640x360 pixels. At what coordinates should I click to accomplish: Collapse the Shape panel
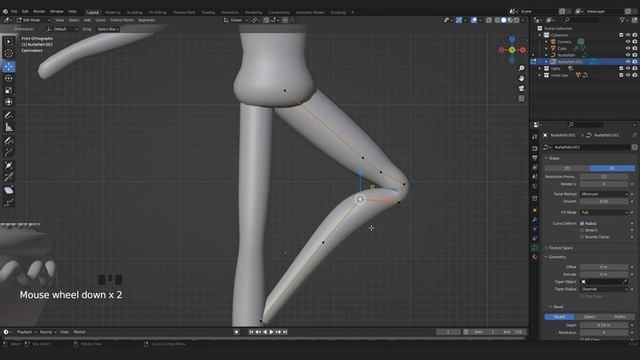[553, 158]
